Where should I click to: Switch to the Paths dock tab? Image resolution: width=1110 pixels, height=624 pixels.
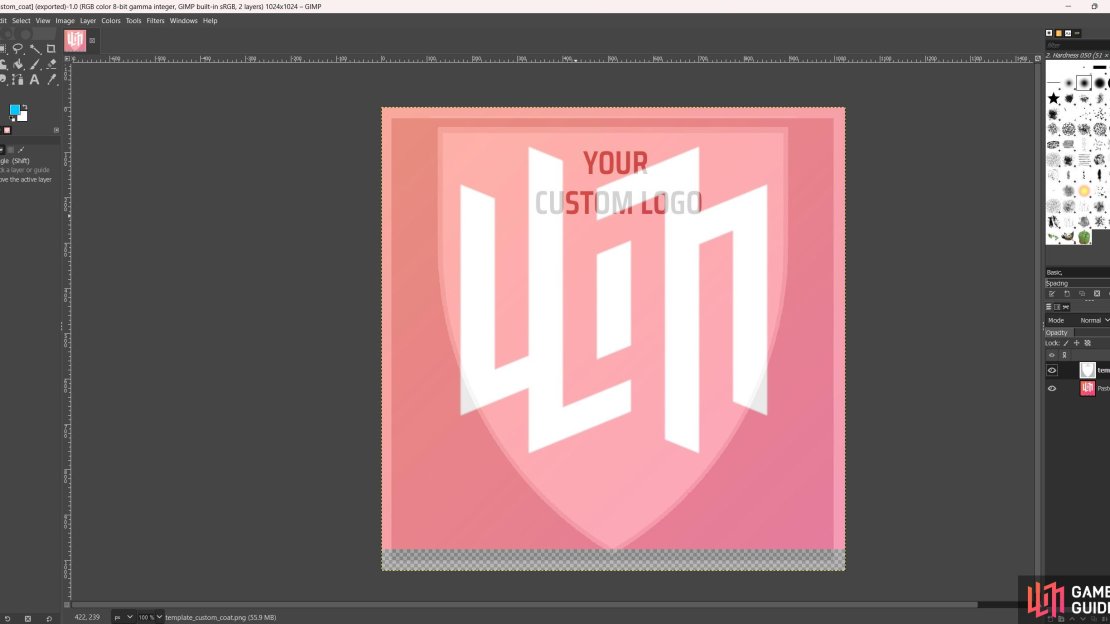point(1065,307)
